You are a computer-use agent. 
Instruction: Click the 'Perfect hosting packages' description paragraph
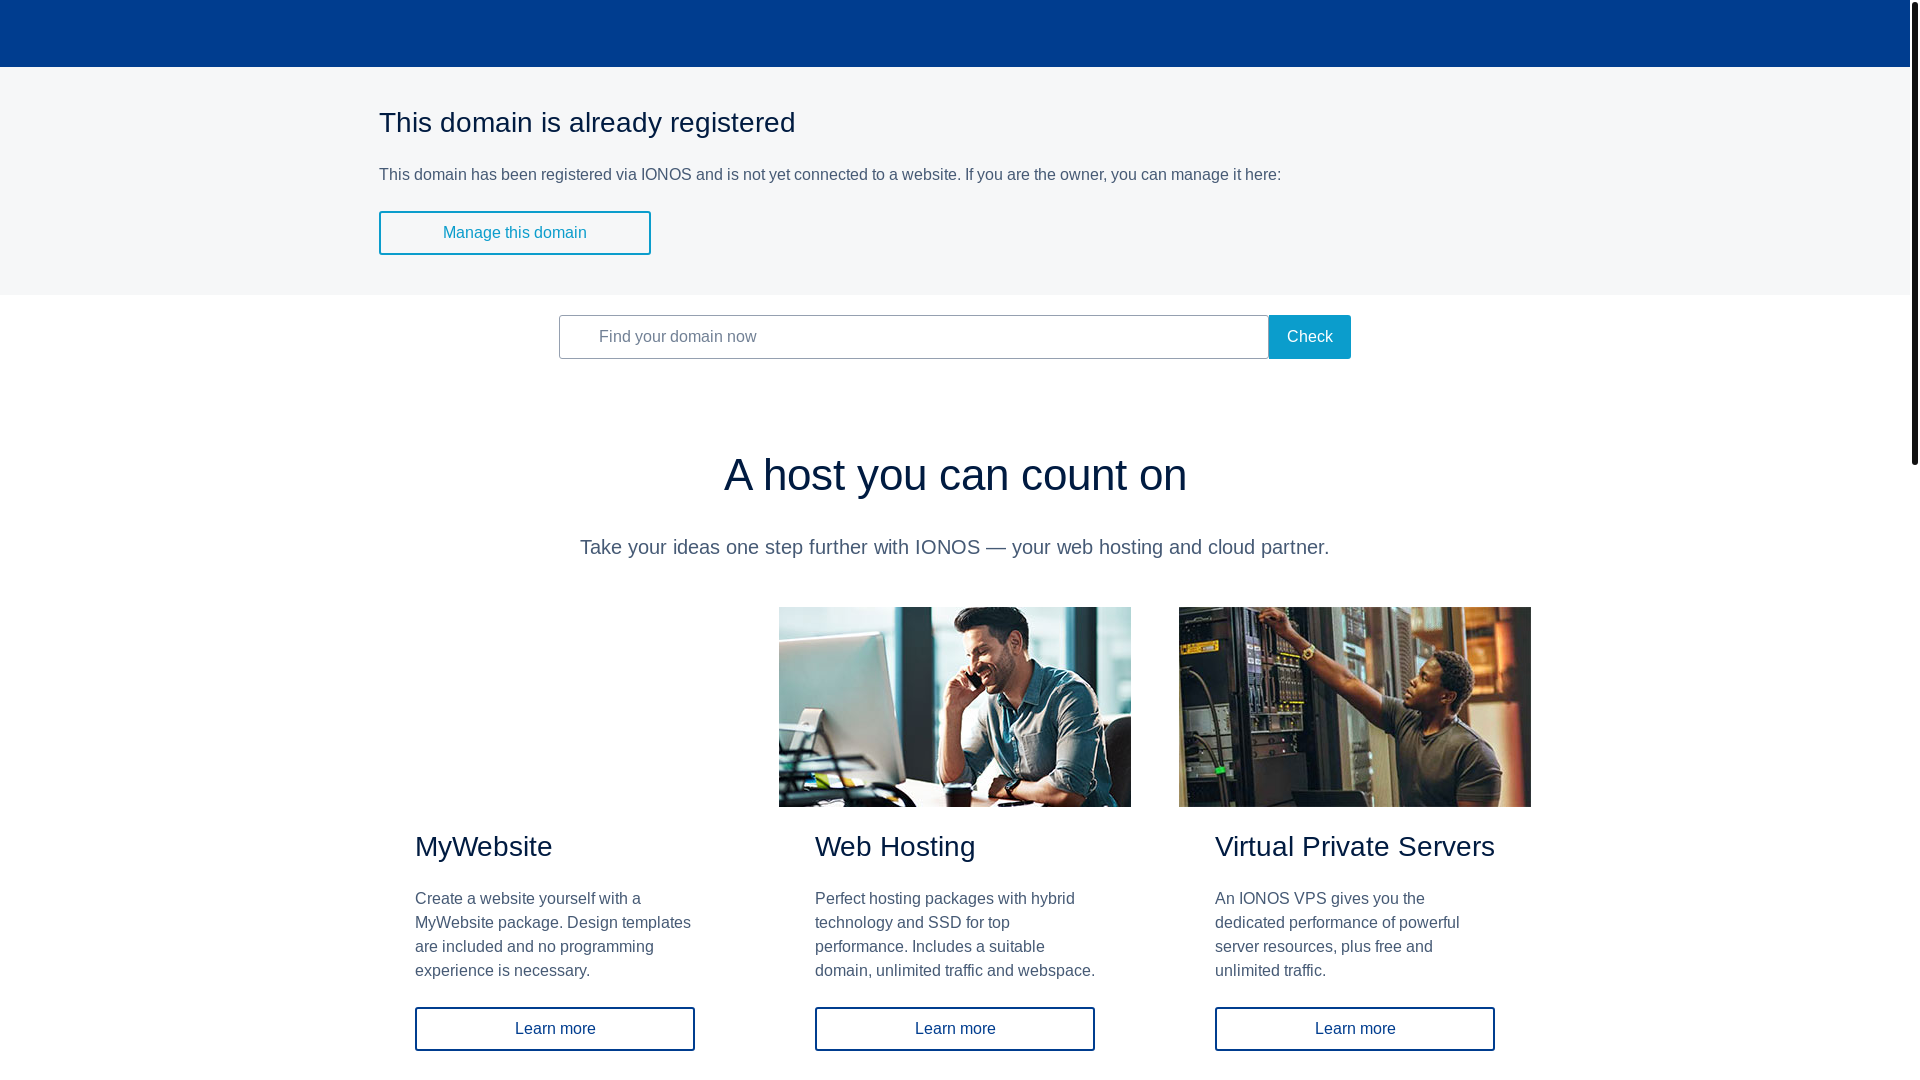tap(955, 935)
